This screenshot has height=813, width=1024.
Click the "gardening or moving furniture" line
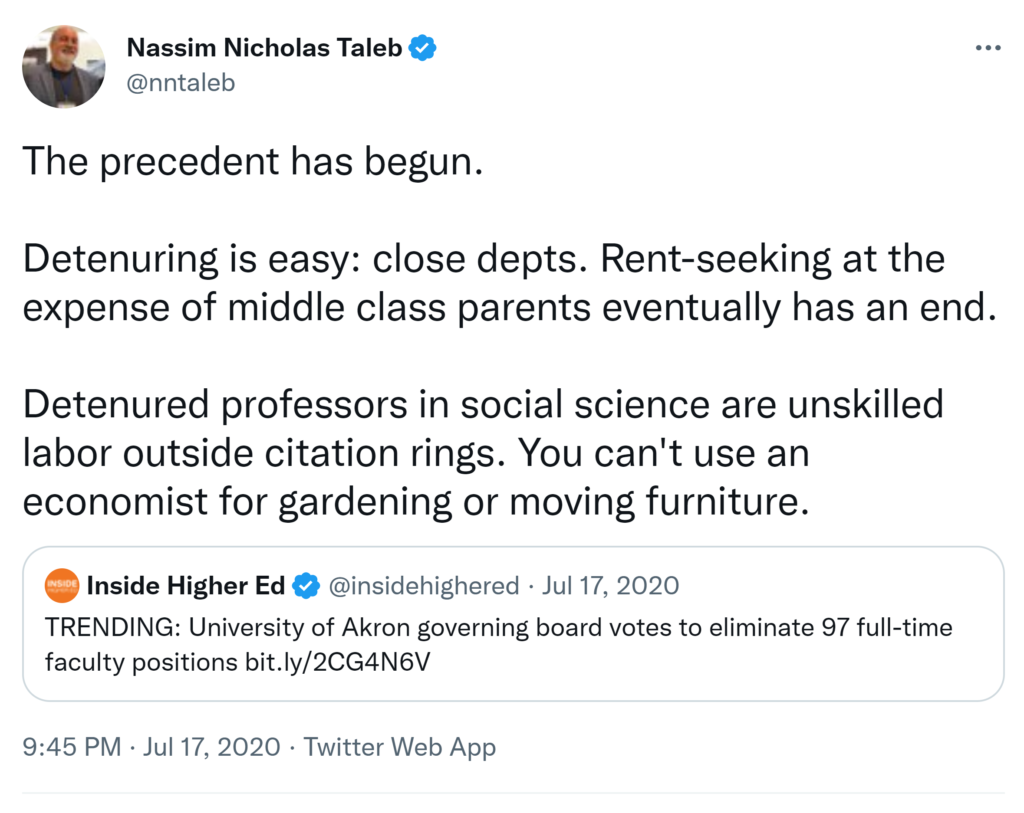[x=540, y=501]
